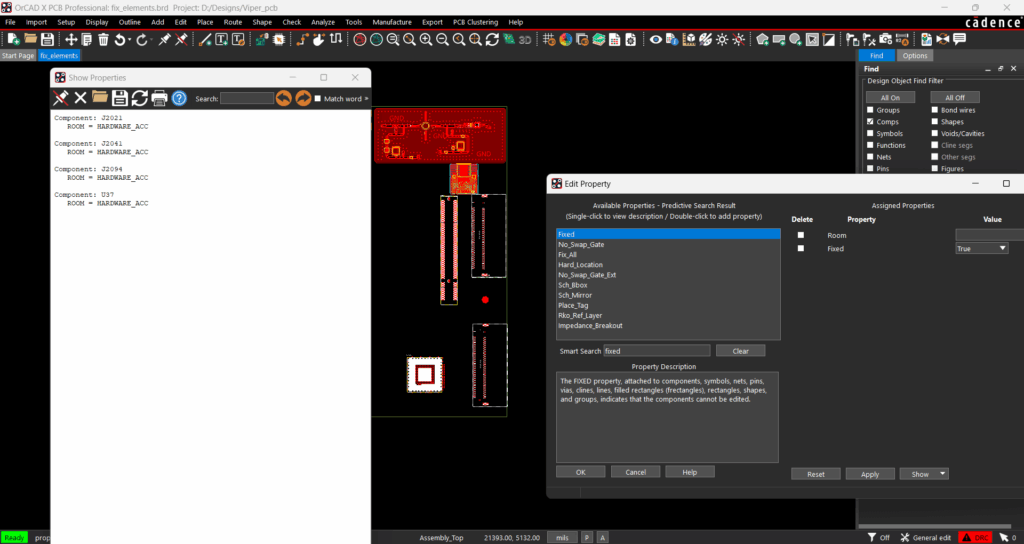Screen dimensions: 1024x544
Task: Click the speech bubble comments icon
Action: [959, 39]
